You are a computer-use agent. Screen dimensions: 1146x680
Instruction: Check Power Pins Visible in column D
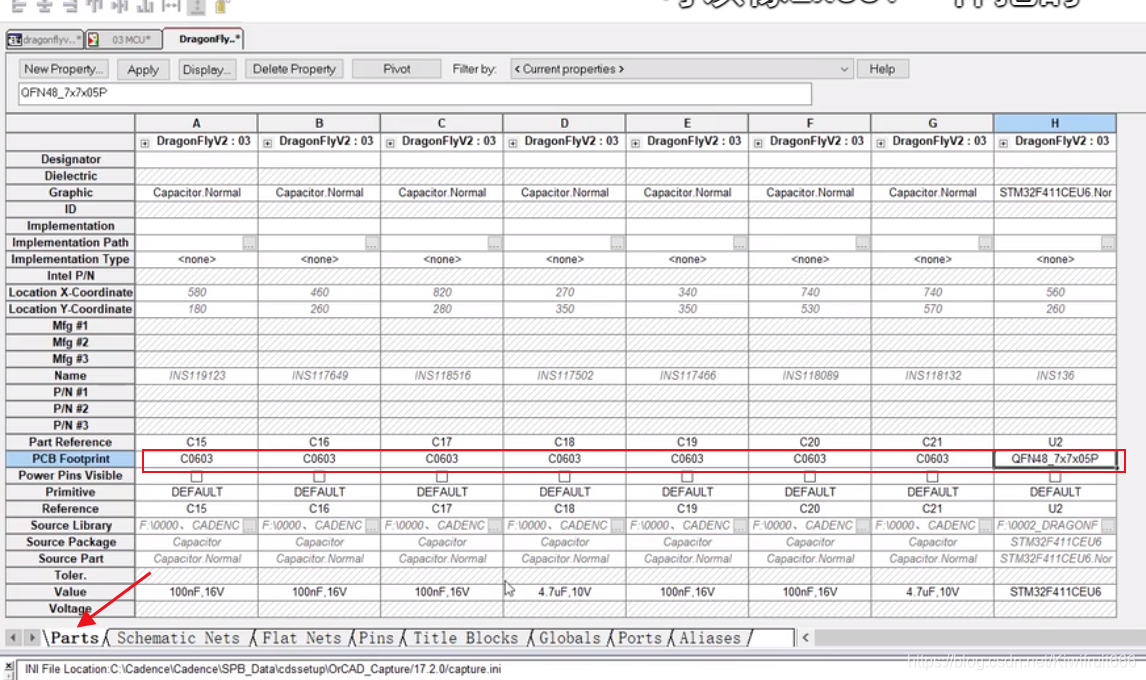tap(564, 476)
